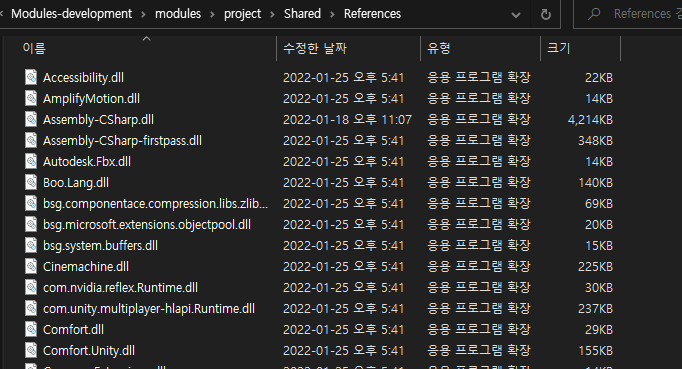Viewport: 682px width, 369px height.
Task: Expand the chevron after project breadcrumb
Action: 272,14
